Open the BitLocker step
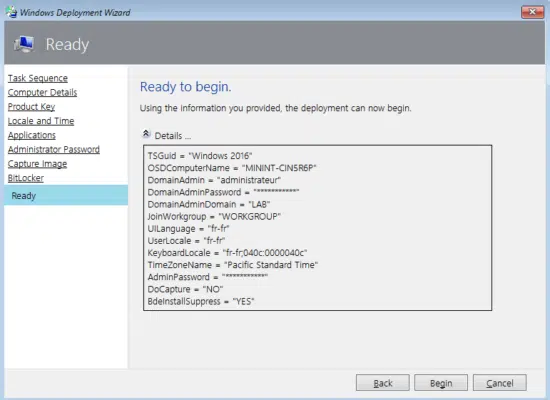Image resolution: width=550 pixels, height=400 pixels. tap(26, 178)
